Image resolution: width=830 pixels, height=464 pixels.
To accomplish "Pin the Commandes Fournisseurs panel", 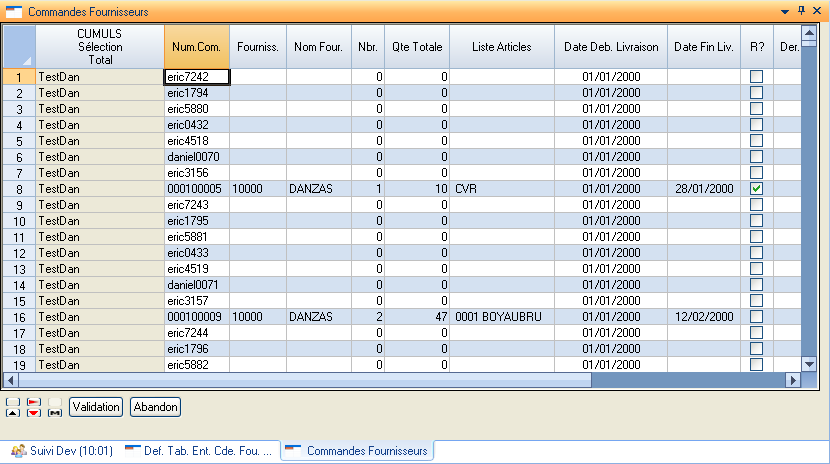I will point(802,11).
